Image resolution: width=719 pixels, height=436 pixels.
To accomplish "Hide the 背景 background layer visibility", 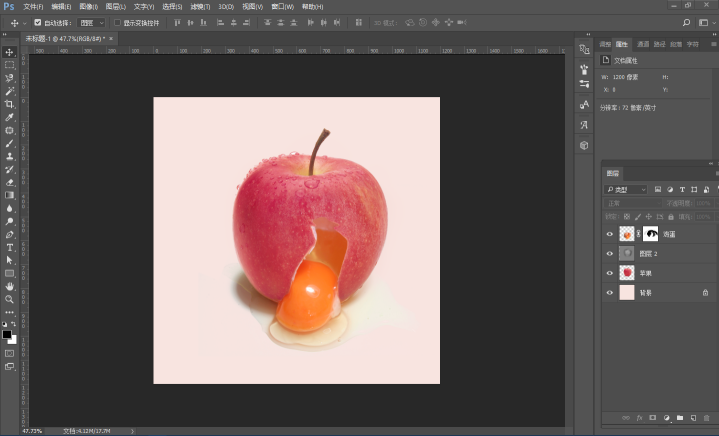I will click(x=609, y=293).
